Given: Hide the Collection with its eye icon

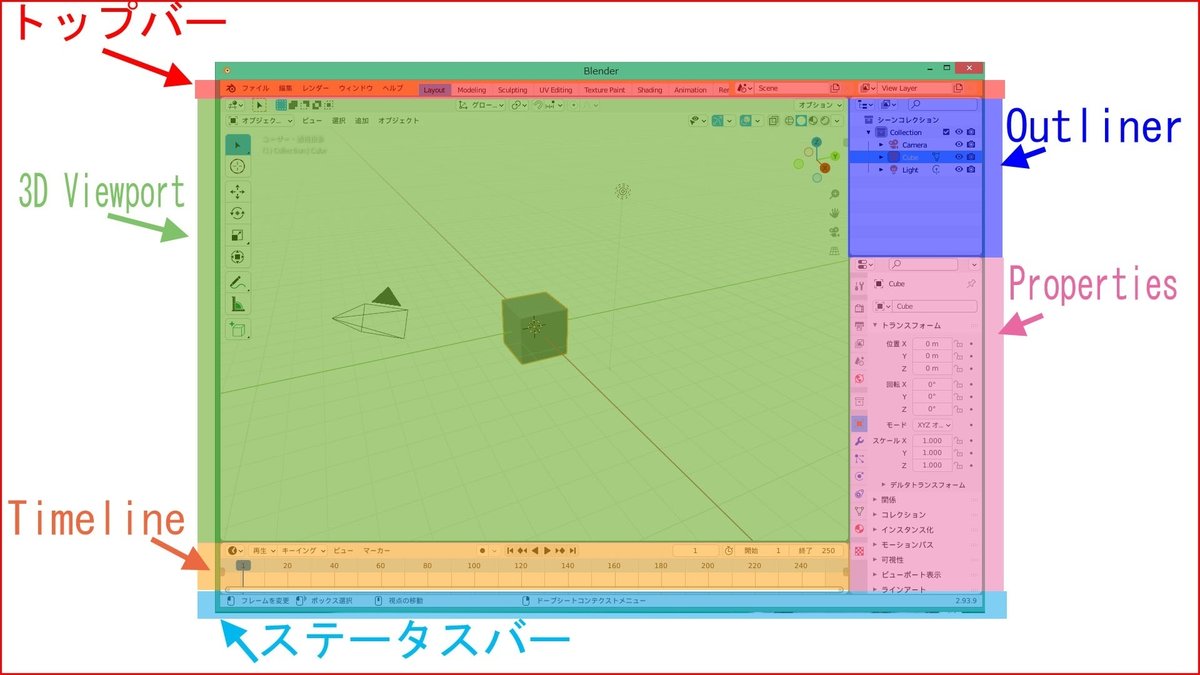Looking at the screenshot, I should coord(959,132).
